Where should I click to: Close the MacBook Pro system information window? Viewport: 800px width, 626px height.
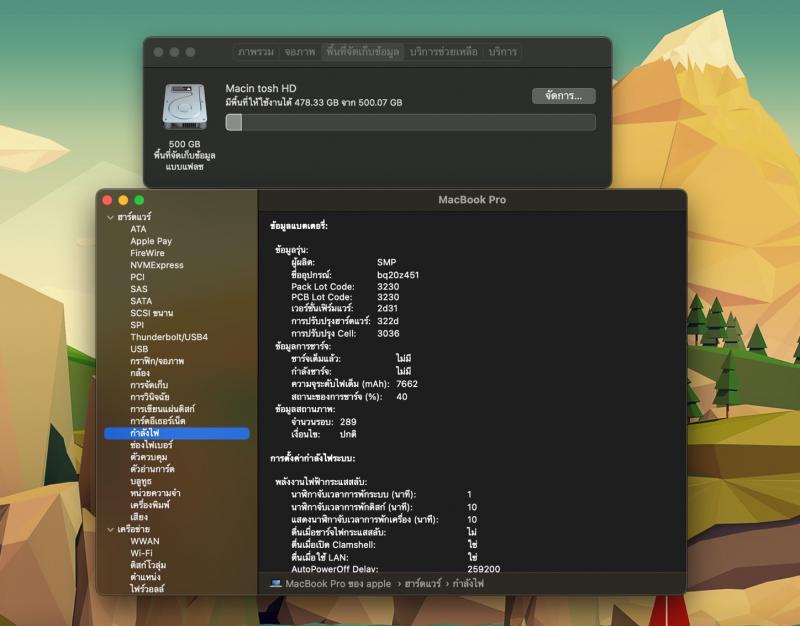click(x=107, y=201)
